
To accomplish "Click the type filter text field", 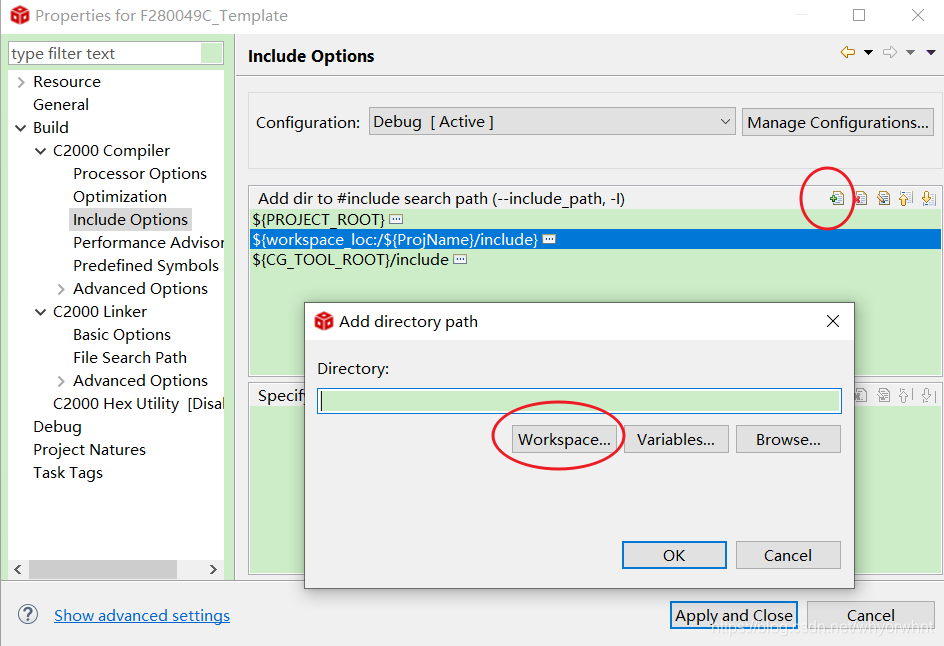I will pyautogui.click(x=105, y=53).
